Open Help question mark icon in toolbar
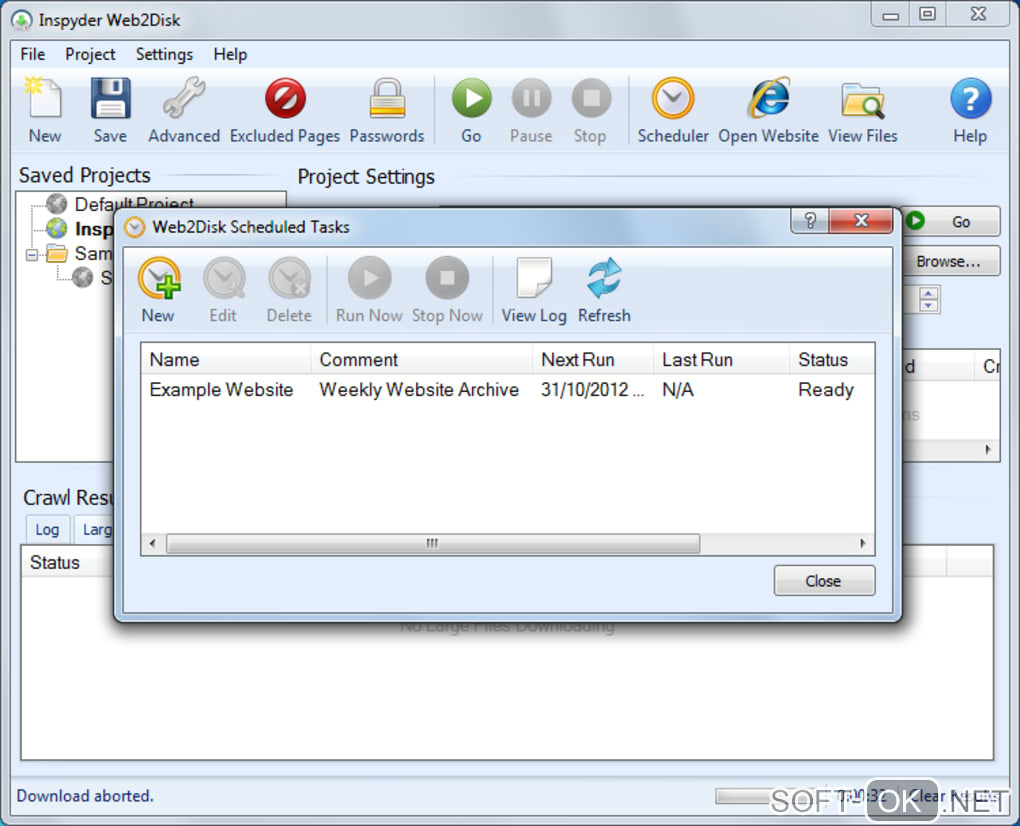This screenshot has width=1020, height=826. pos(970,109)
